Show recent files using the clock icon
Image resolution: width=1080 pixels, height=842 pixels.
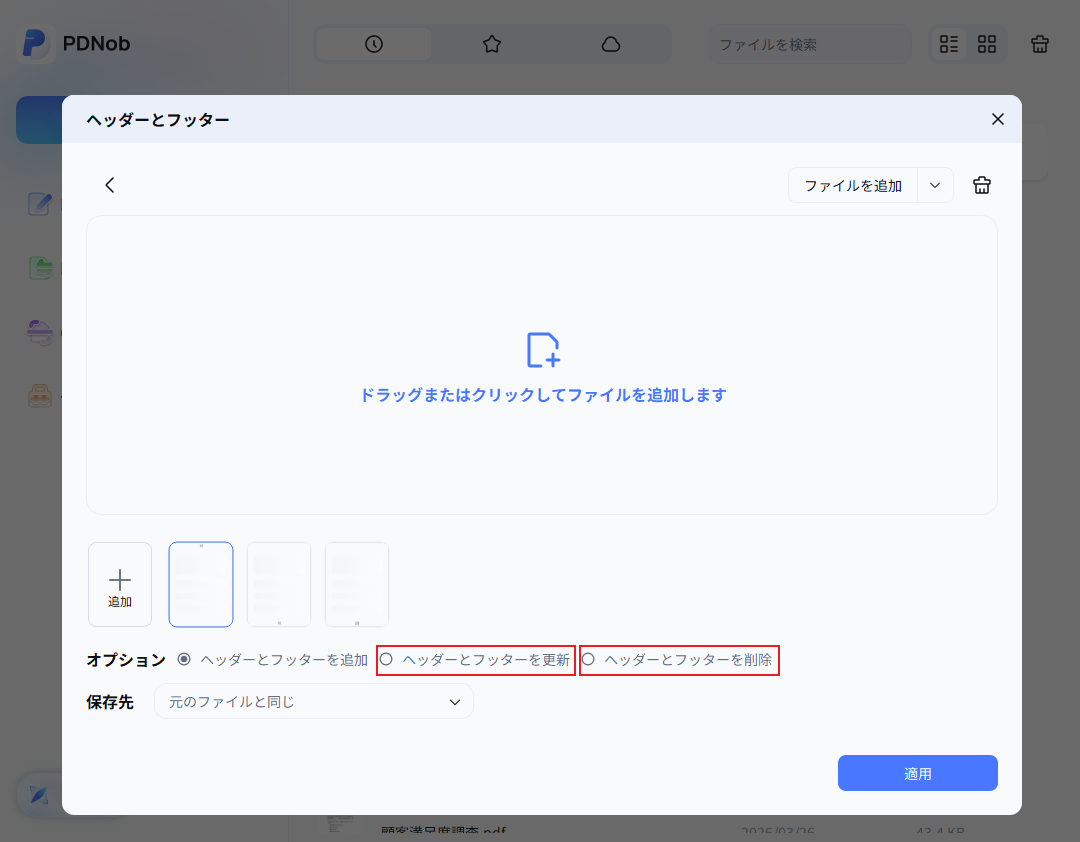tap(372, 44)
